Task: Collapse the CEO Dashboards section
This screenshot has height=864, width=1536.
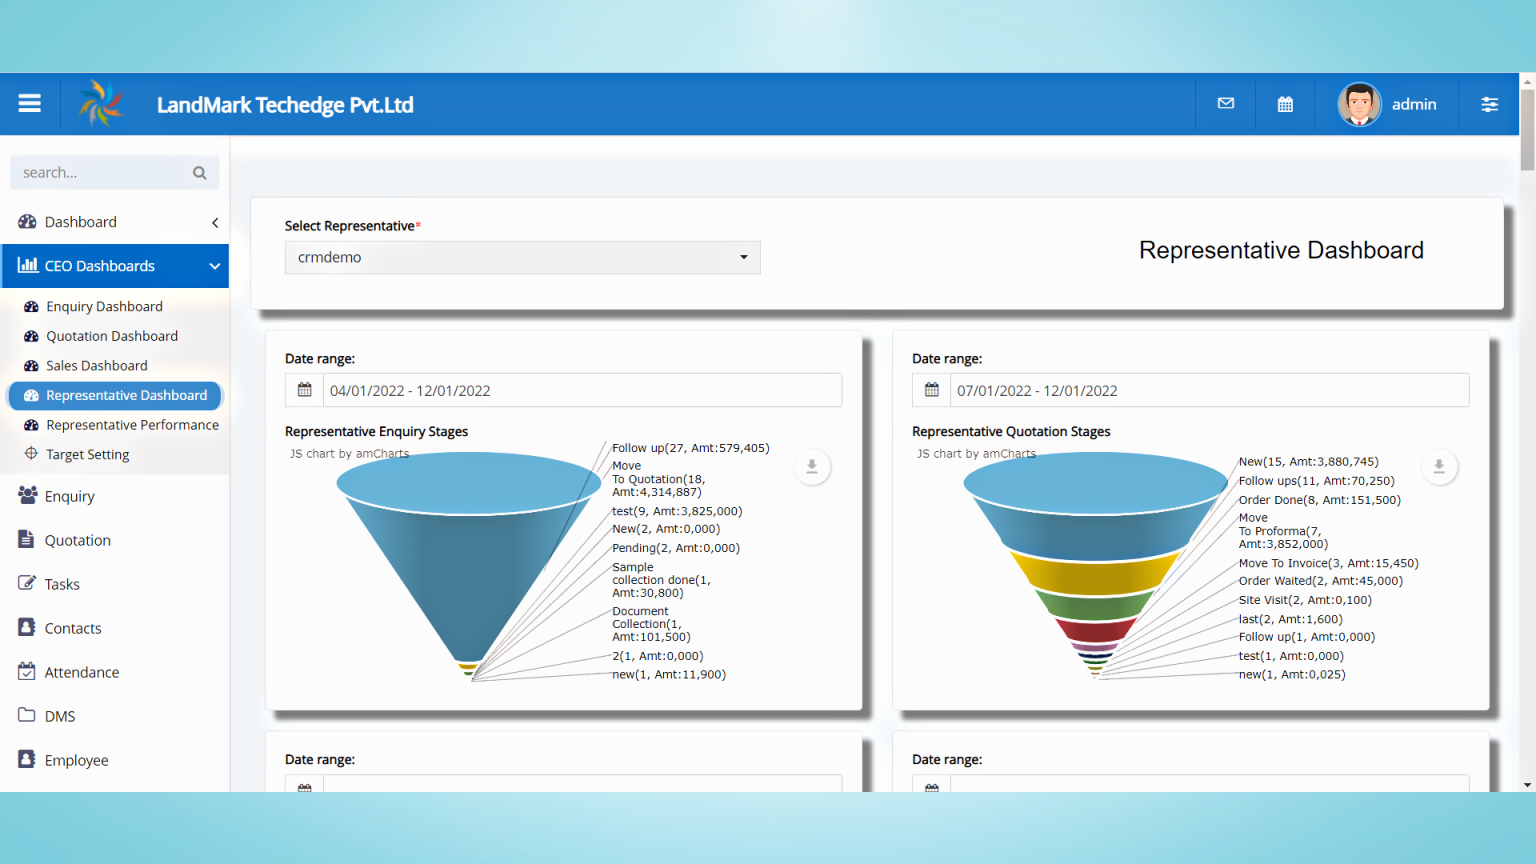Action: [x=214, y=266]
